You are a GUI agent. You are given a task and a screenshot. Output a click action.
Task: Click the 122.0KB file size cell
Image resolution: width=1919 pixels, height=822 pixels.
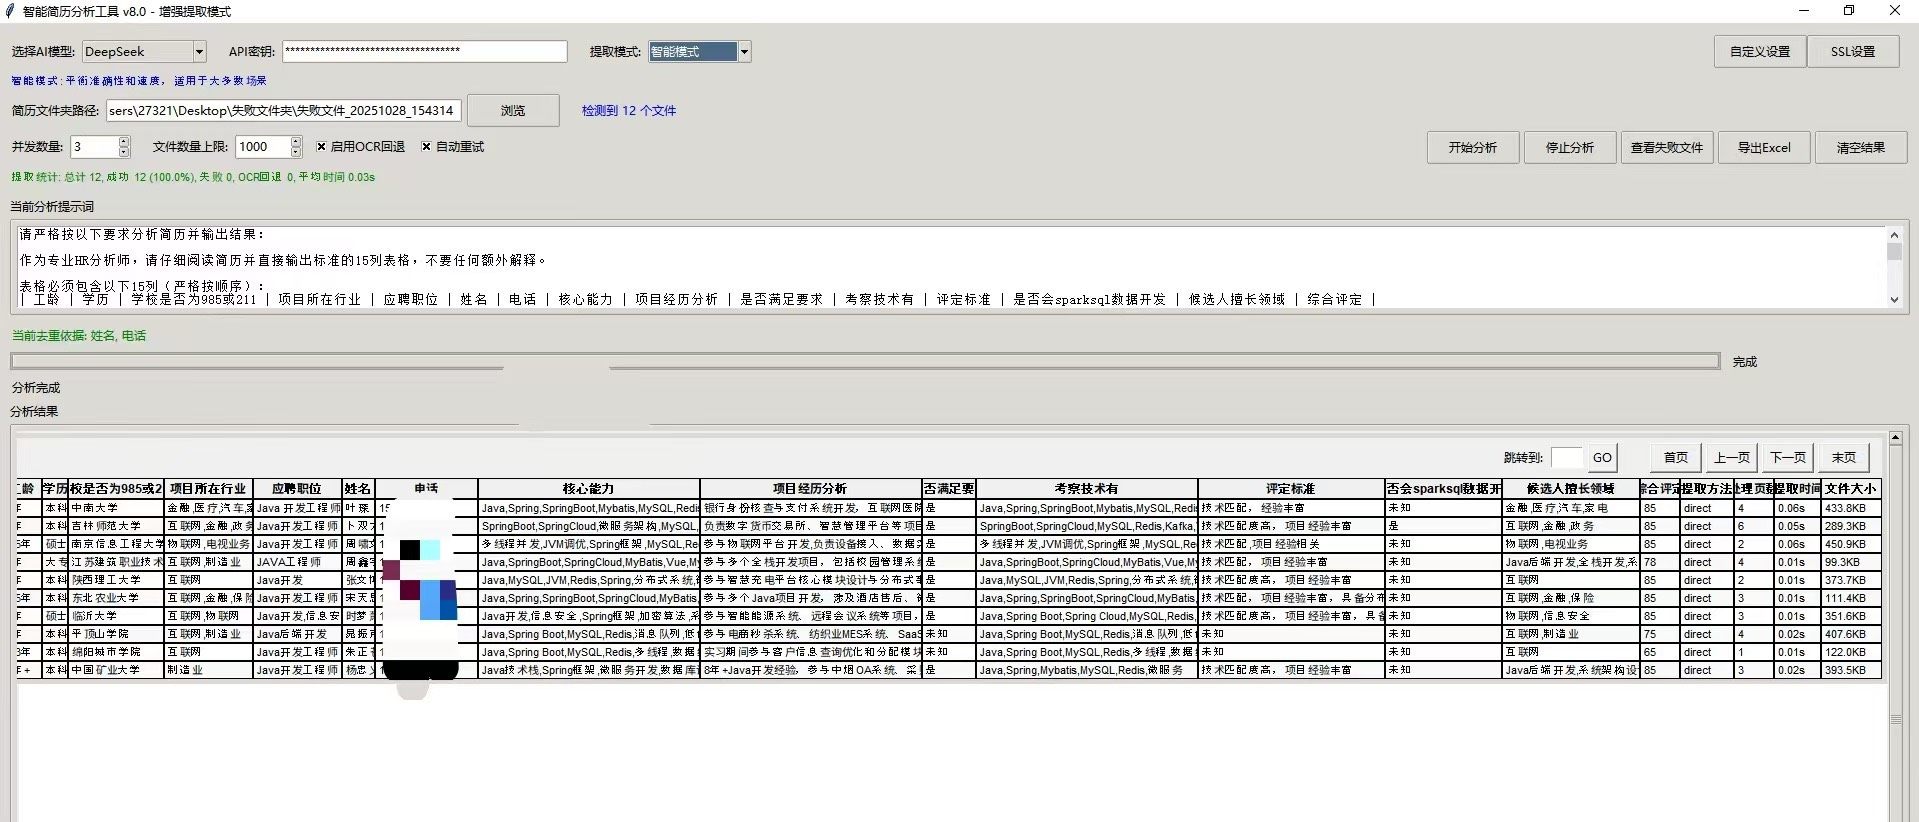point(1851,652)
